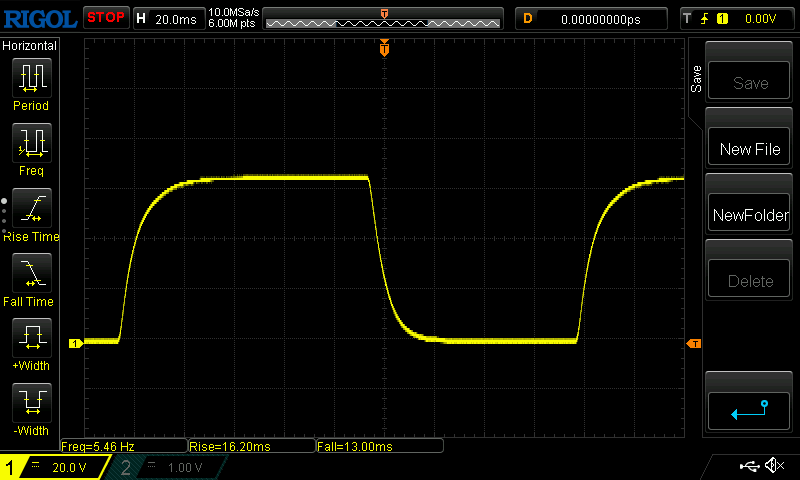Viewport: 800px width, 480px height.
Task: Click the Rise=16.20ms measurement readout
Action: click(x=252, y=446)
